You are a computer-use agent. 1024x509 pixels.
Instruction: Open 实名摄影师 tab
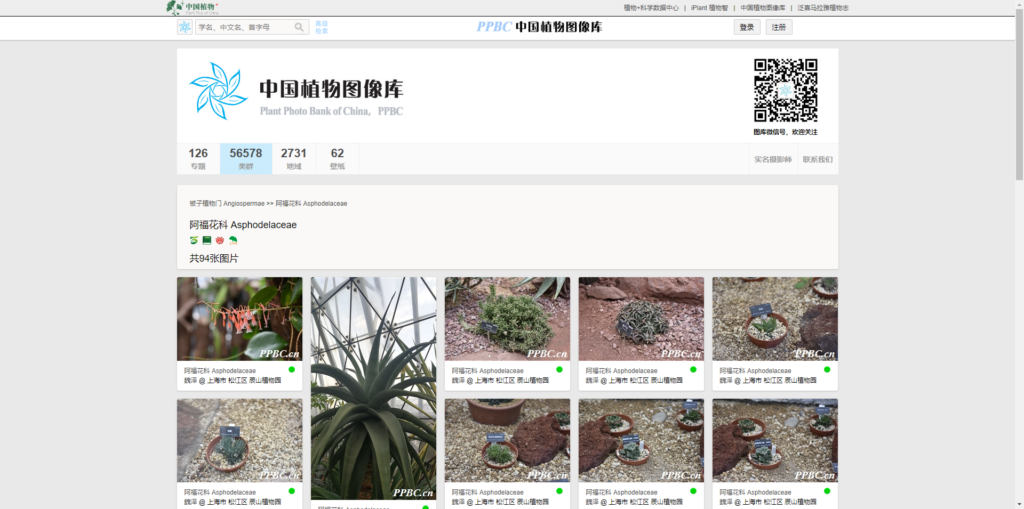pyautogui.click(x=773, y=159)
